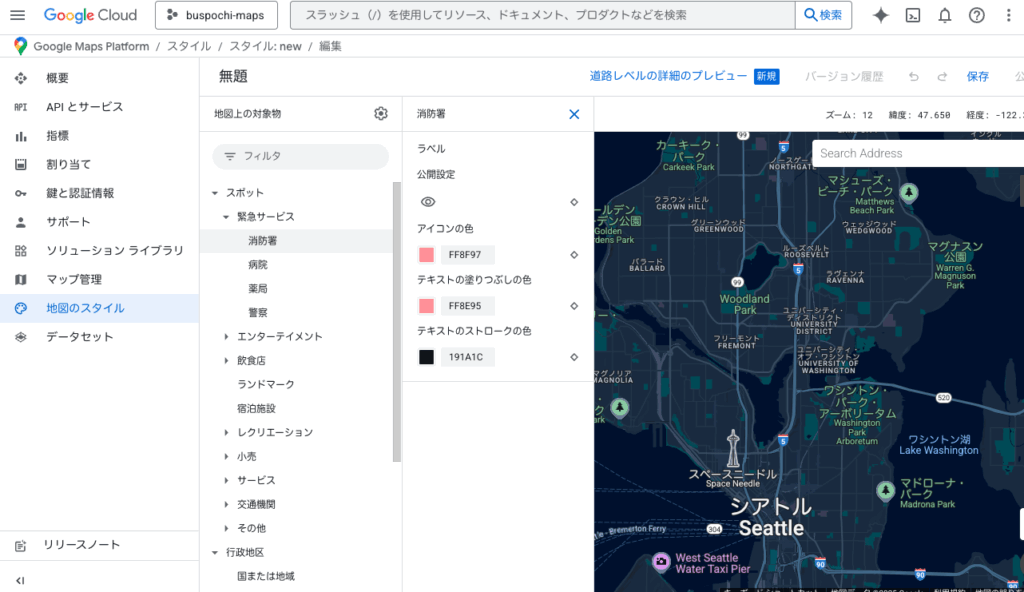Screen dimensions: 1024x592
Task: Expand the エンターテイメント tree category
Action: click(227, 337)
